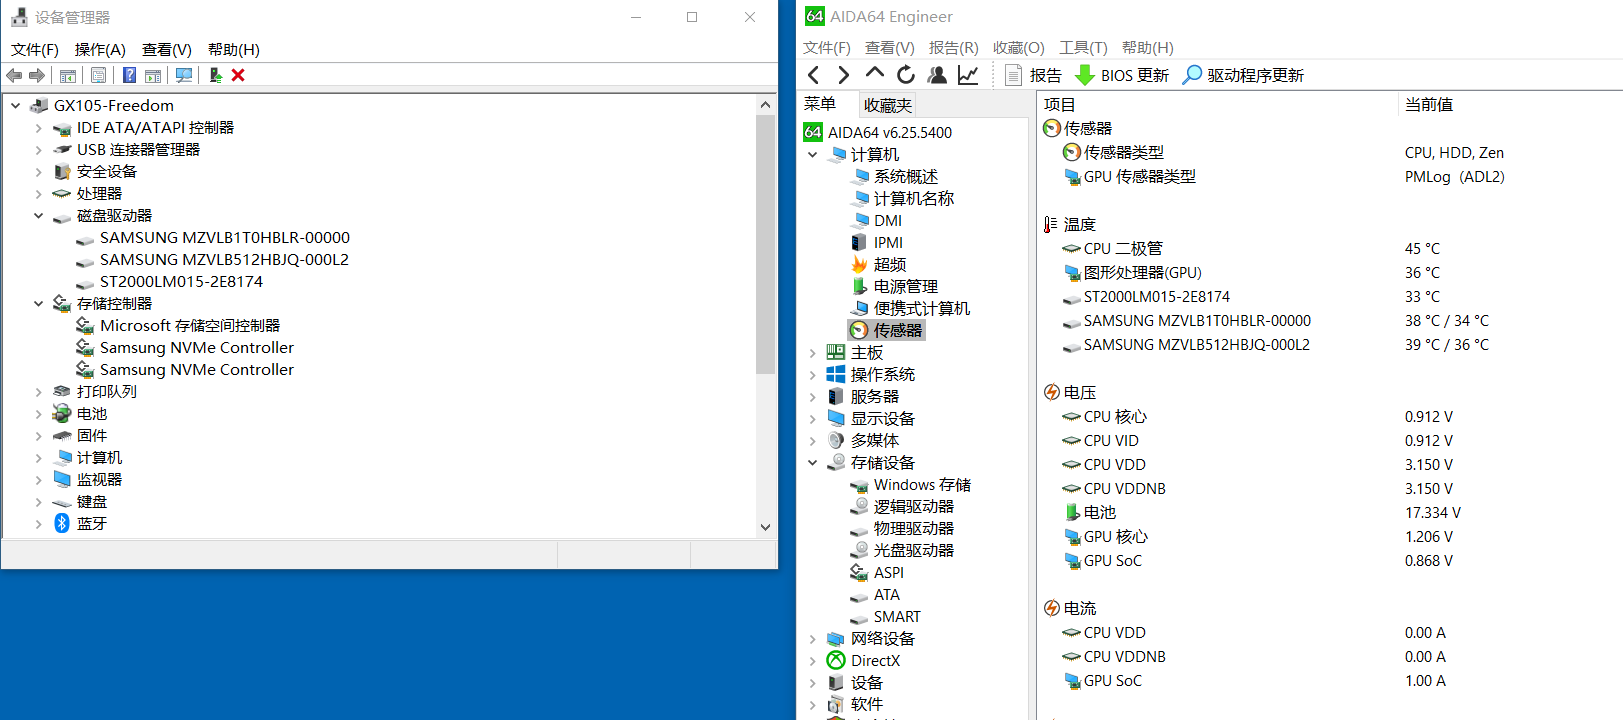
Task: Uninstall device with red X icon
Action: (x=238, y=75)
